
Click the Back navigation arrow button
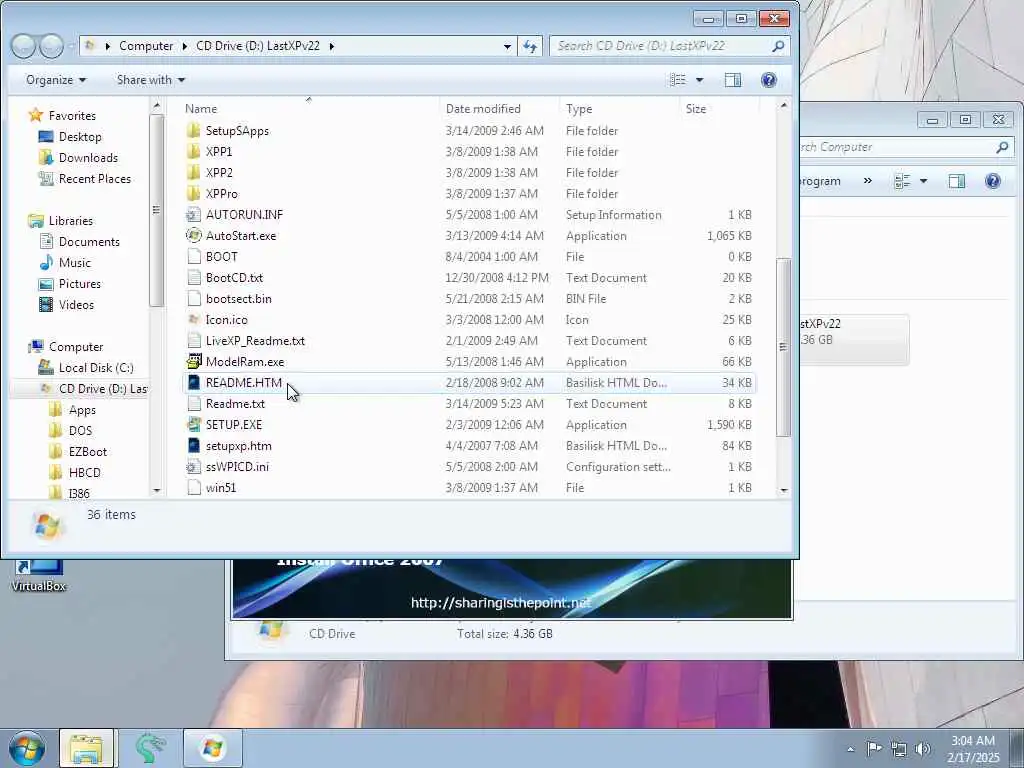24,46
